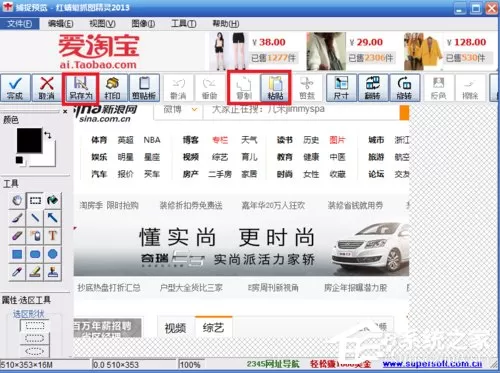Choose elliptical selection shape option

pos(35,351)
